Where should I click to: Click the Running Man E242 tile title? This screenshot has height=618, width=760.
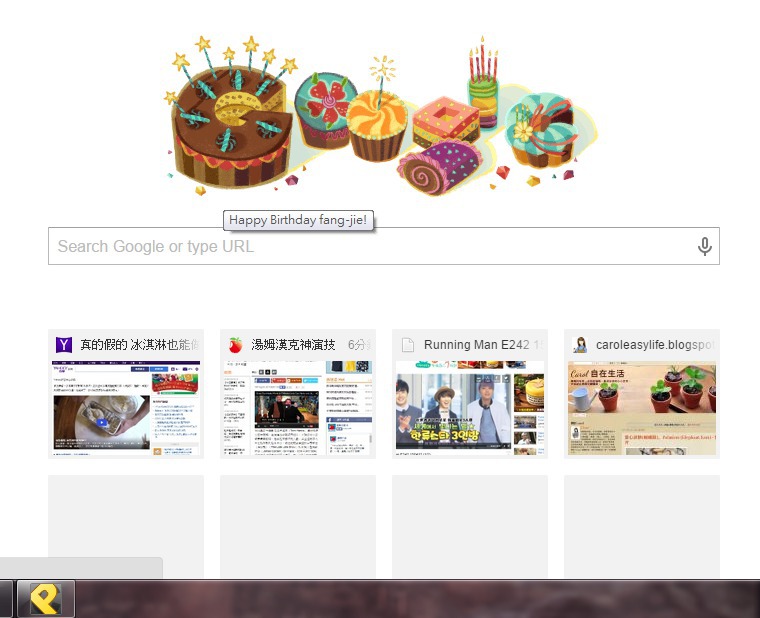(476, 345)
